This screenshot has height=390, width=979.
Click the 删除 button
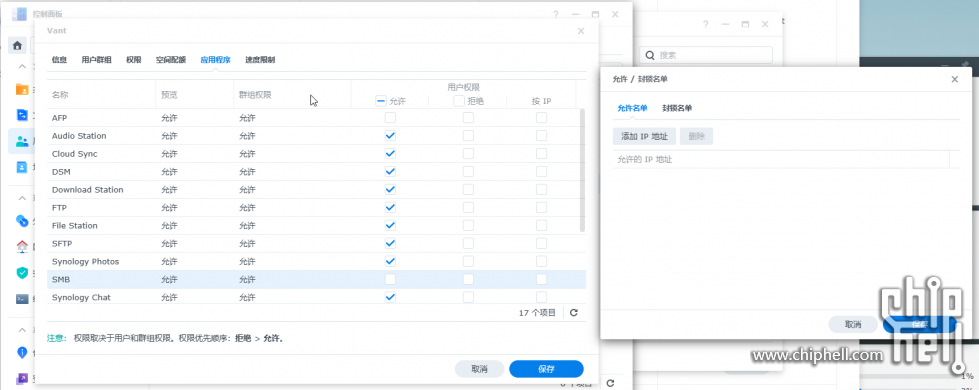[696, 137]
